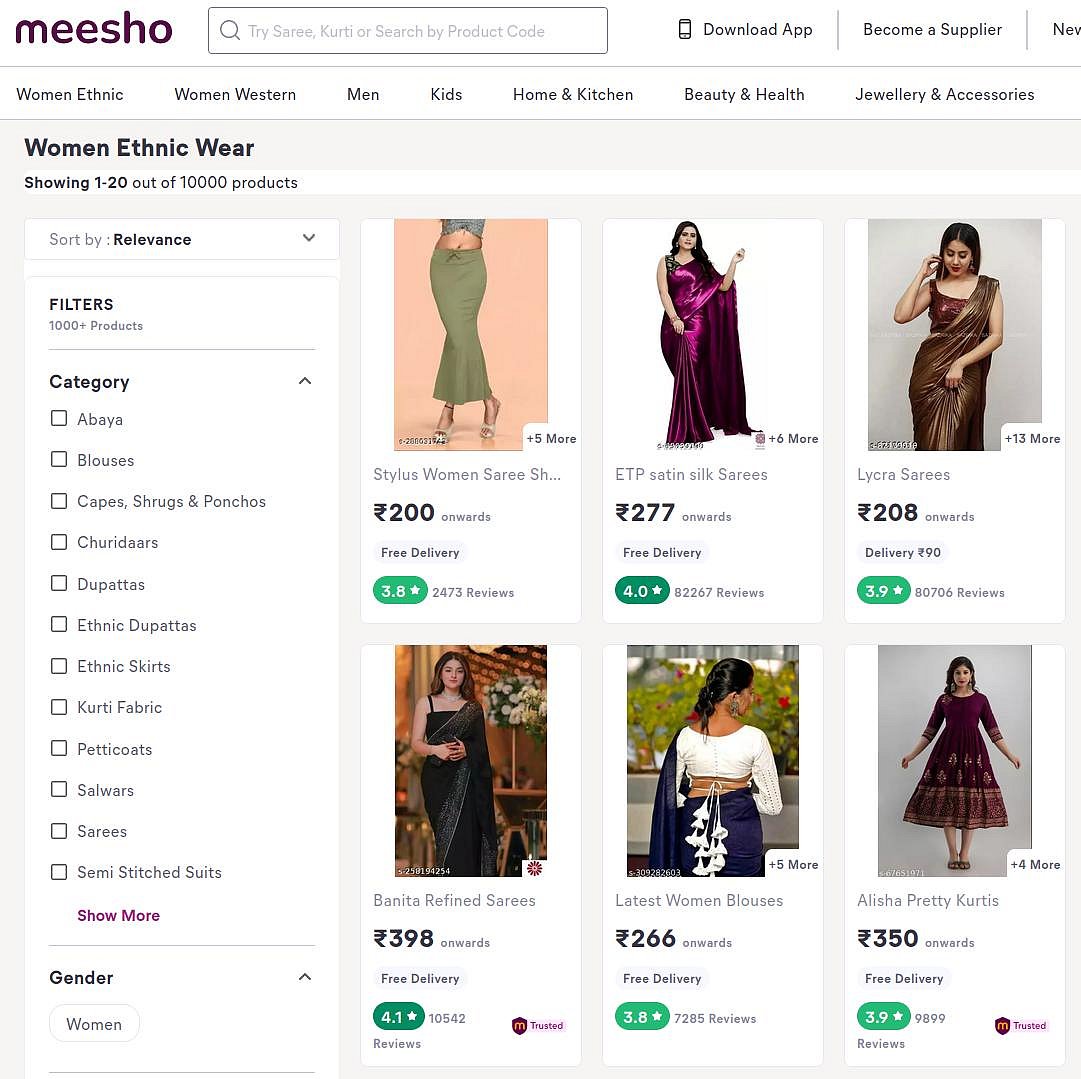
Task: Click the brand icon on the Banita saree image
Action: (534, 869)
